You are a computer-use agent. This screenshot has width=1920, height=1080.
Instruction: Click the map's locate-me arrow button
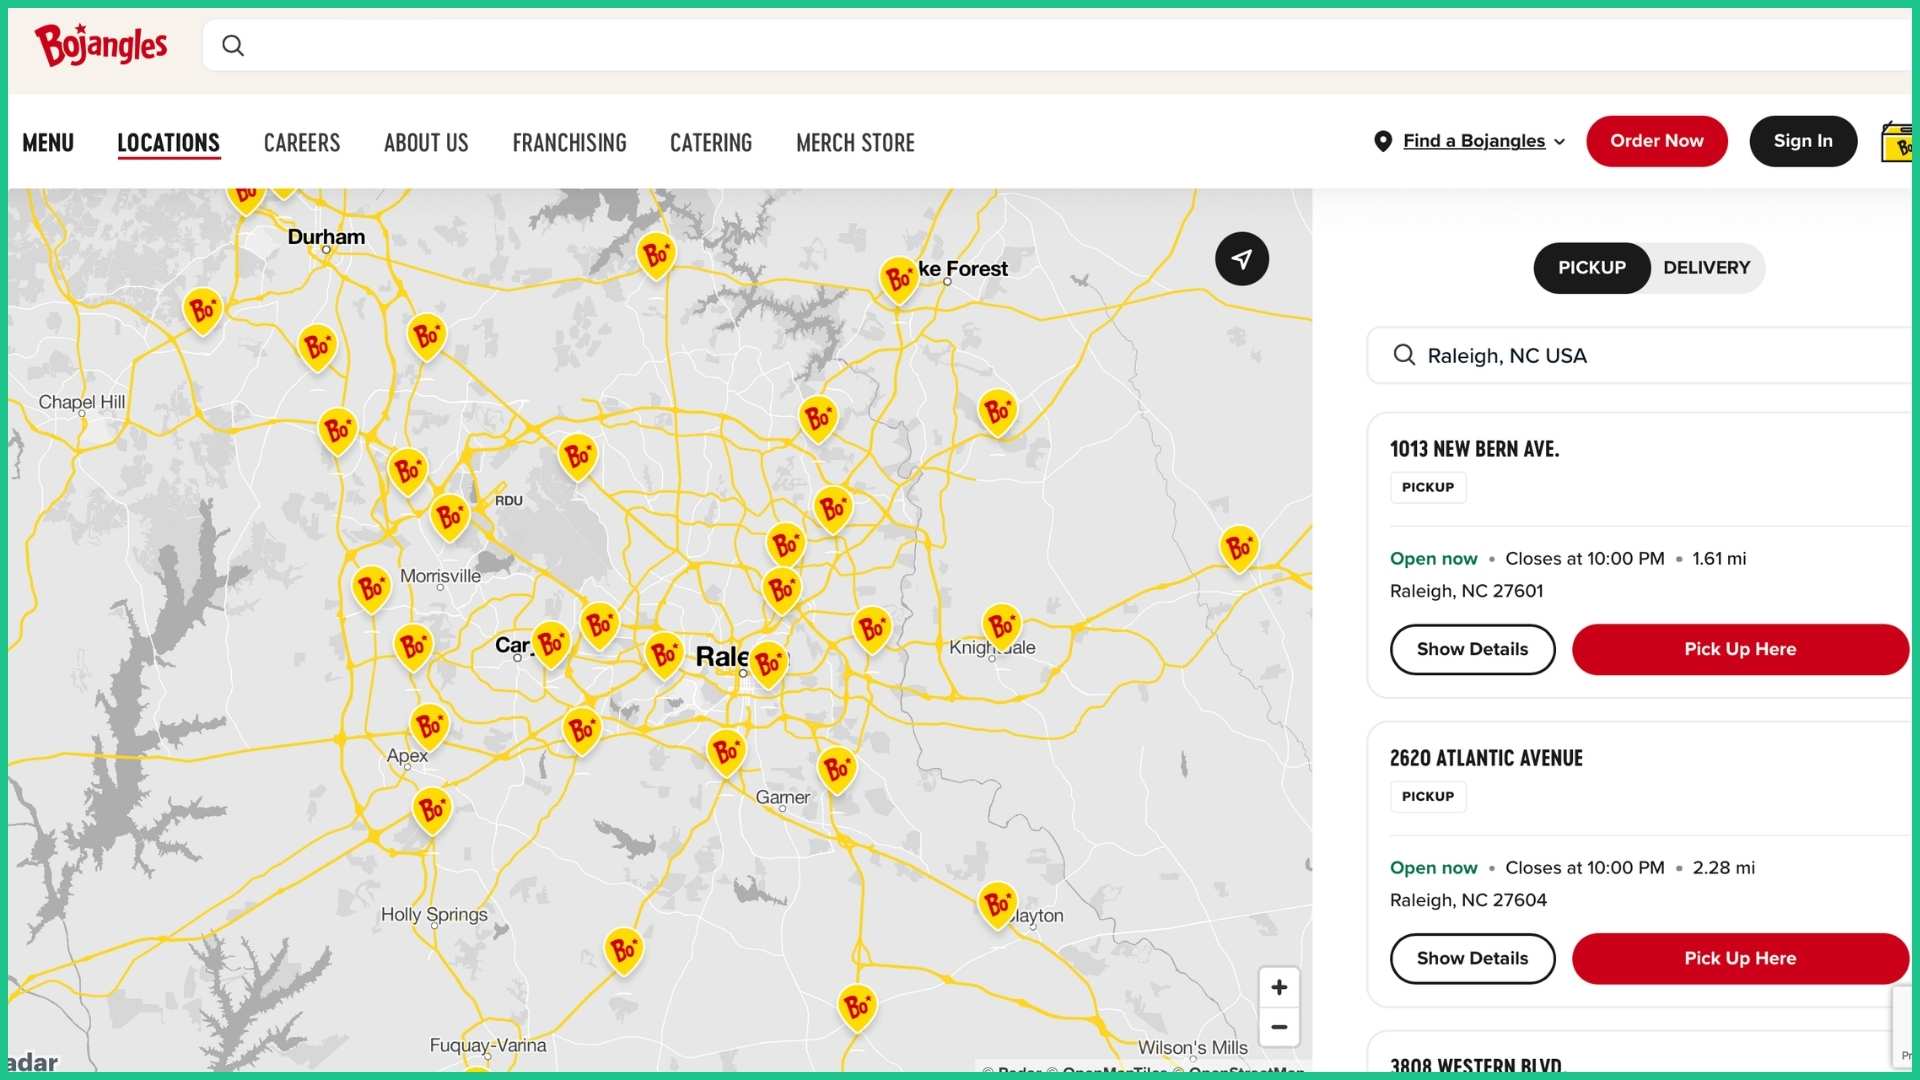(x=1242, y=259)
